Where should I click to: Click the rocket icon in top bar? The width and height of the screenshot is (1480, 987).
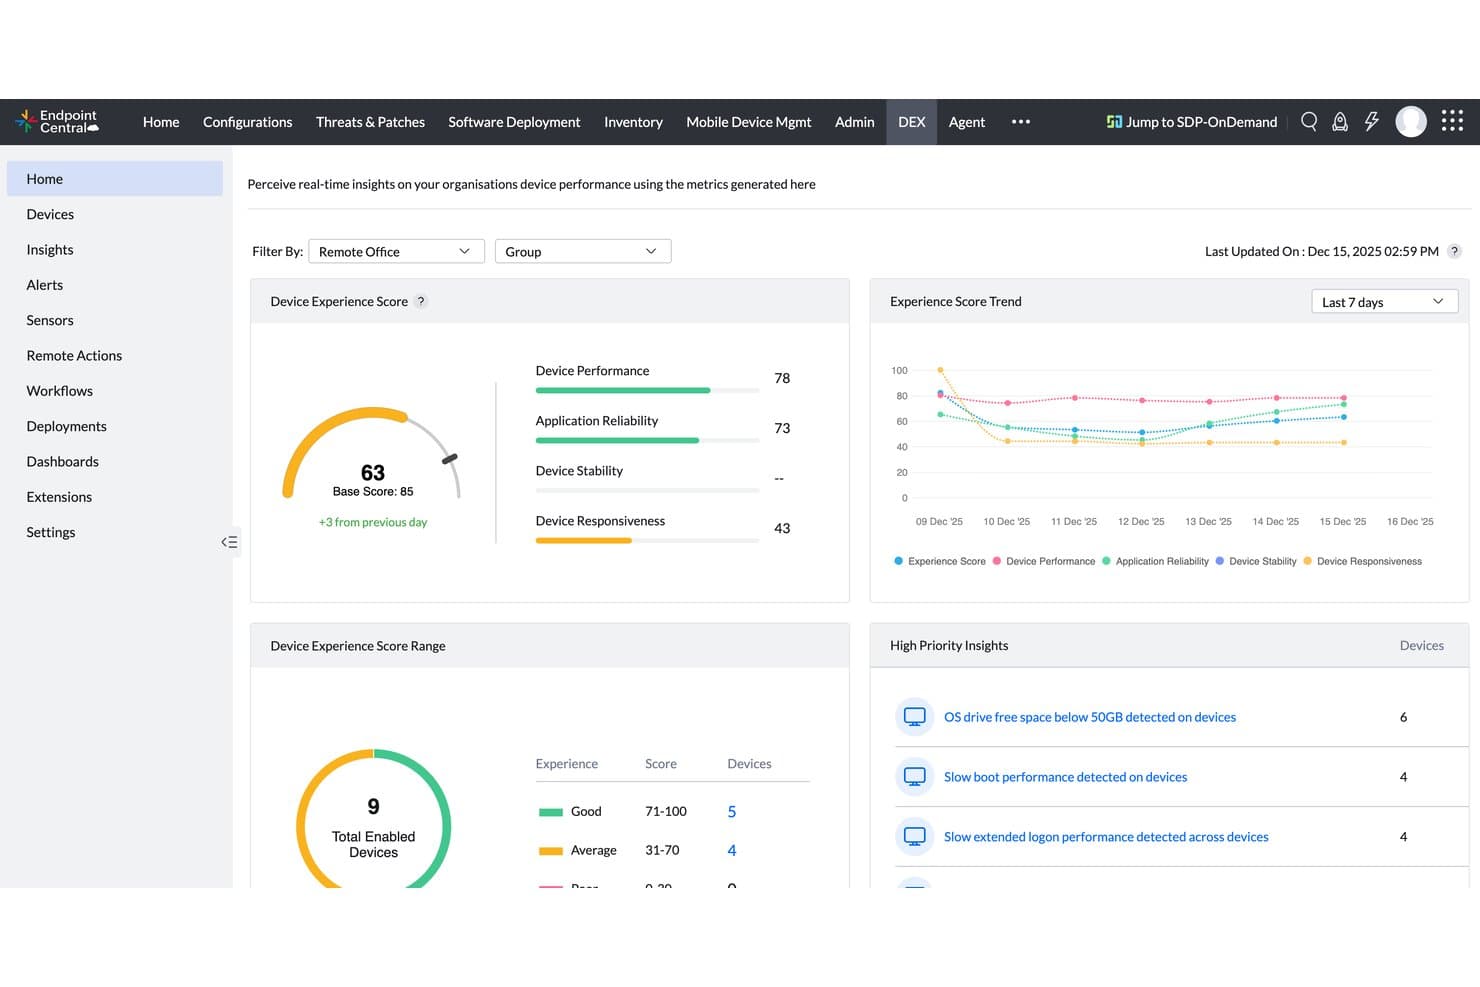click(1340, 122)
